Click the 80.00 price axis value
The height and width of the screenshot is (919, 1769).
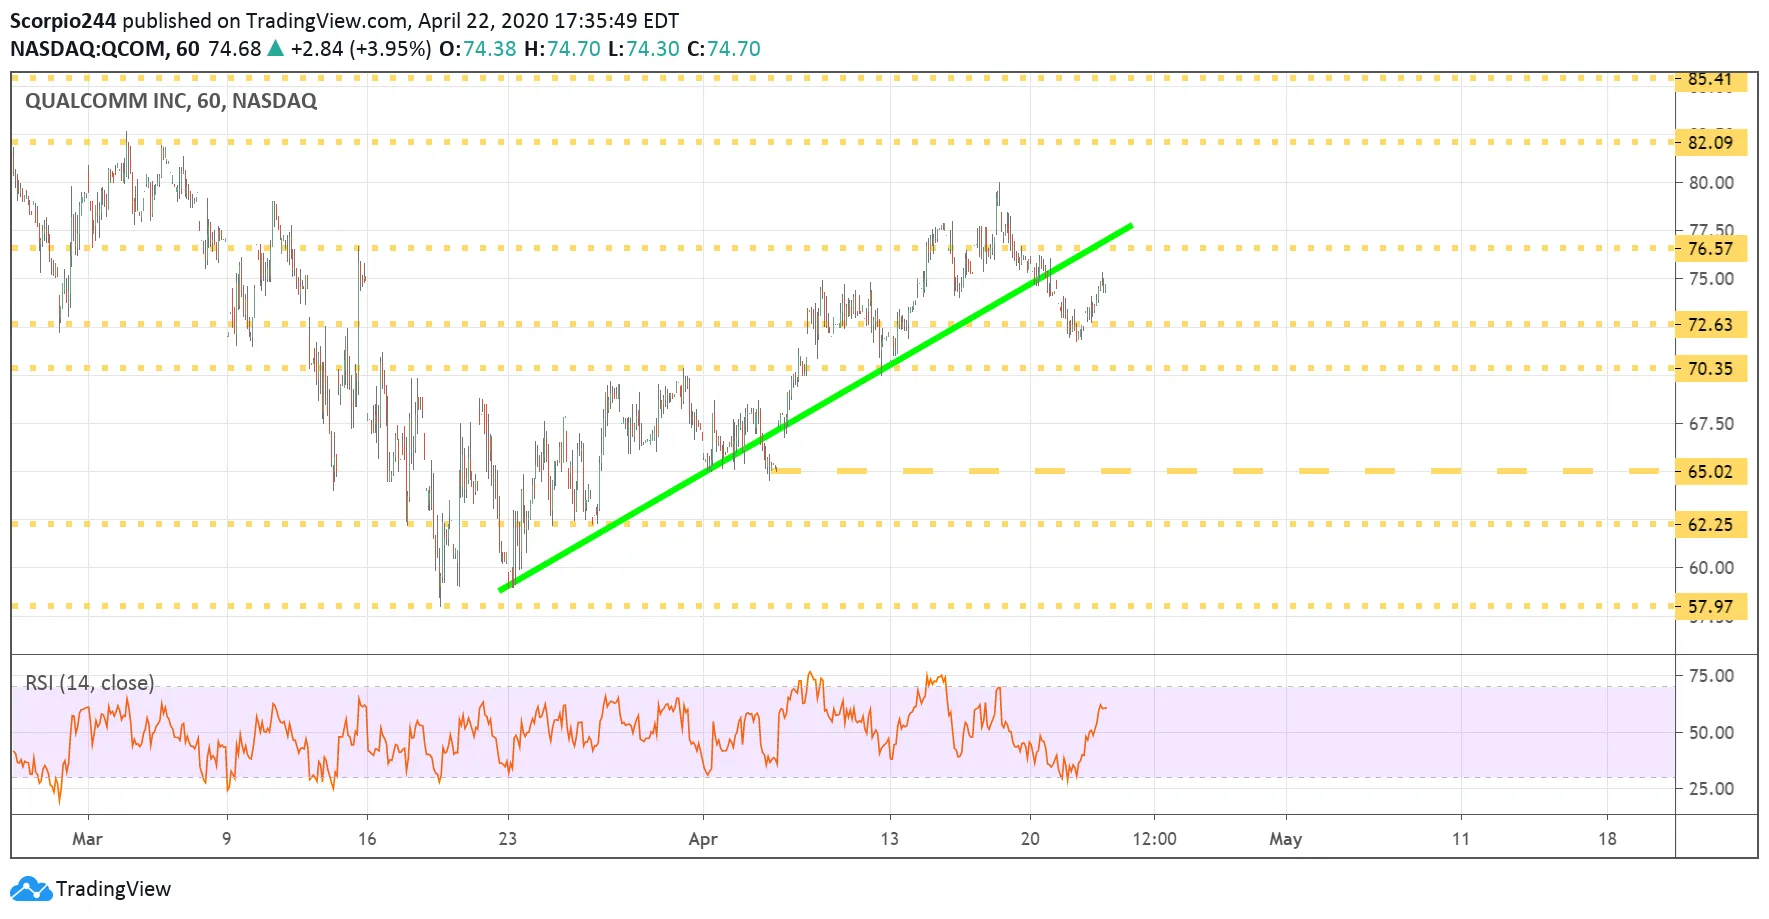coord(1711,183)
